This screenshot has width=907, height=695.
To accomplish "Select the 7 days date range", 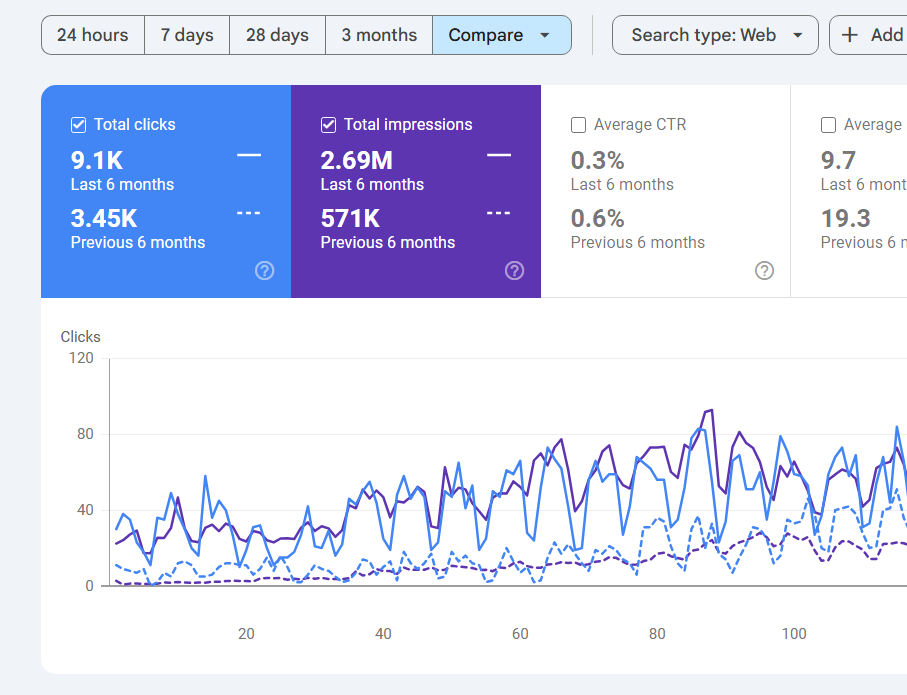I will click(187, 35).
